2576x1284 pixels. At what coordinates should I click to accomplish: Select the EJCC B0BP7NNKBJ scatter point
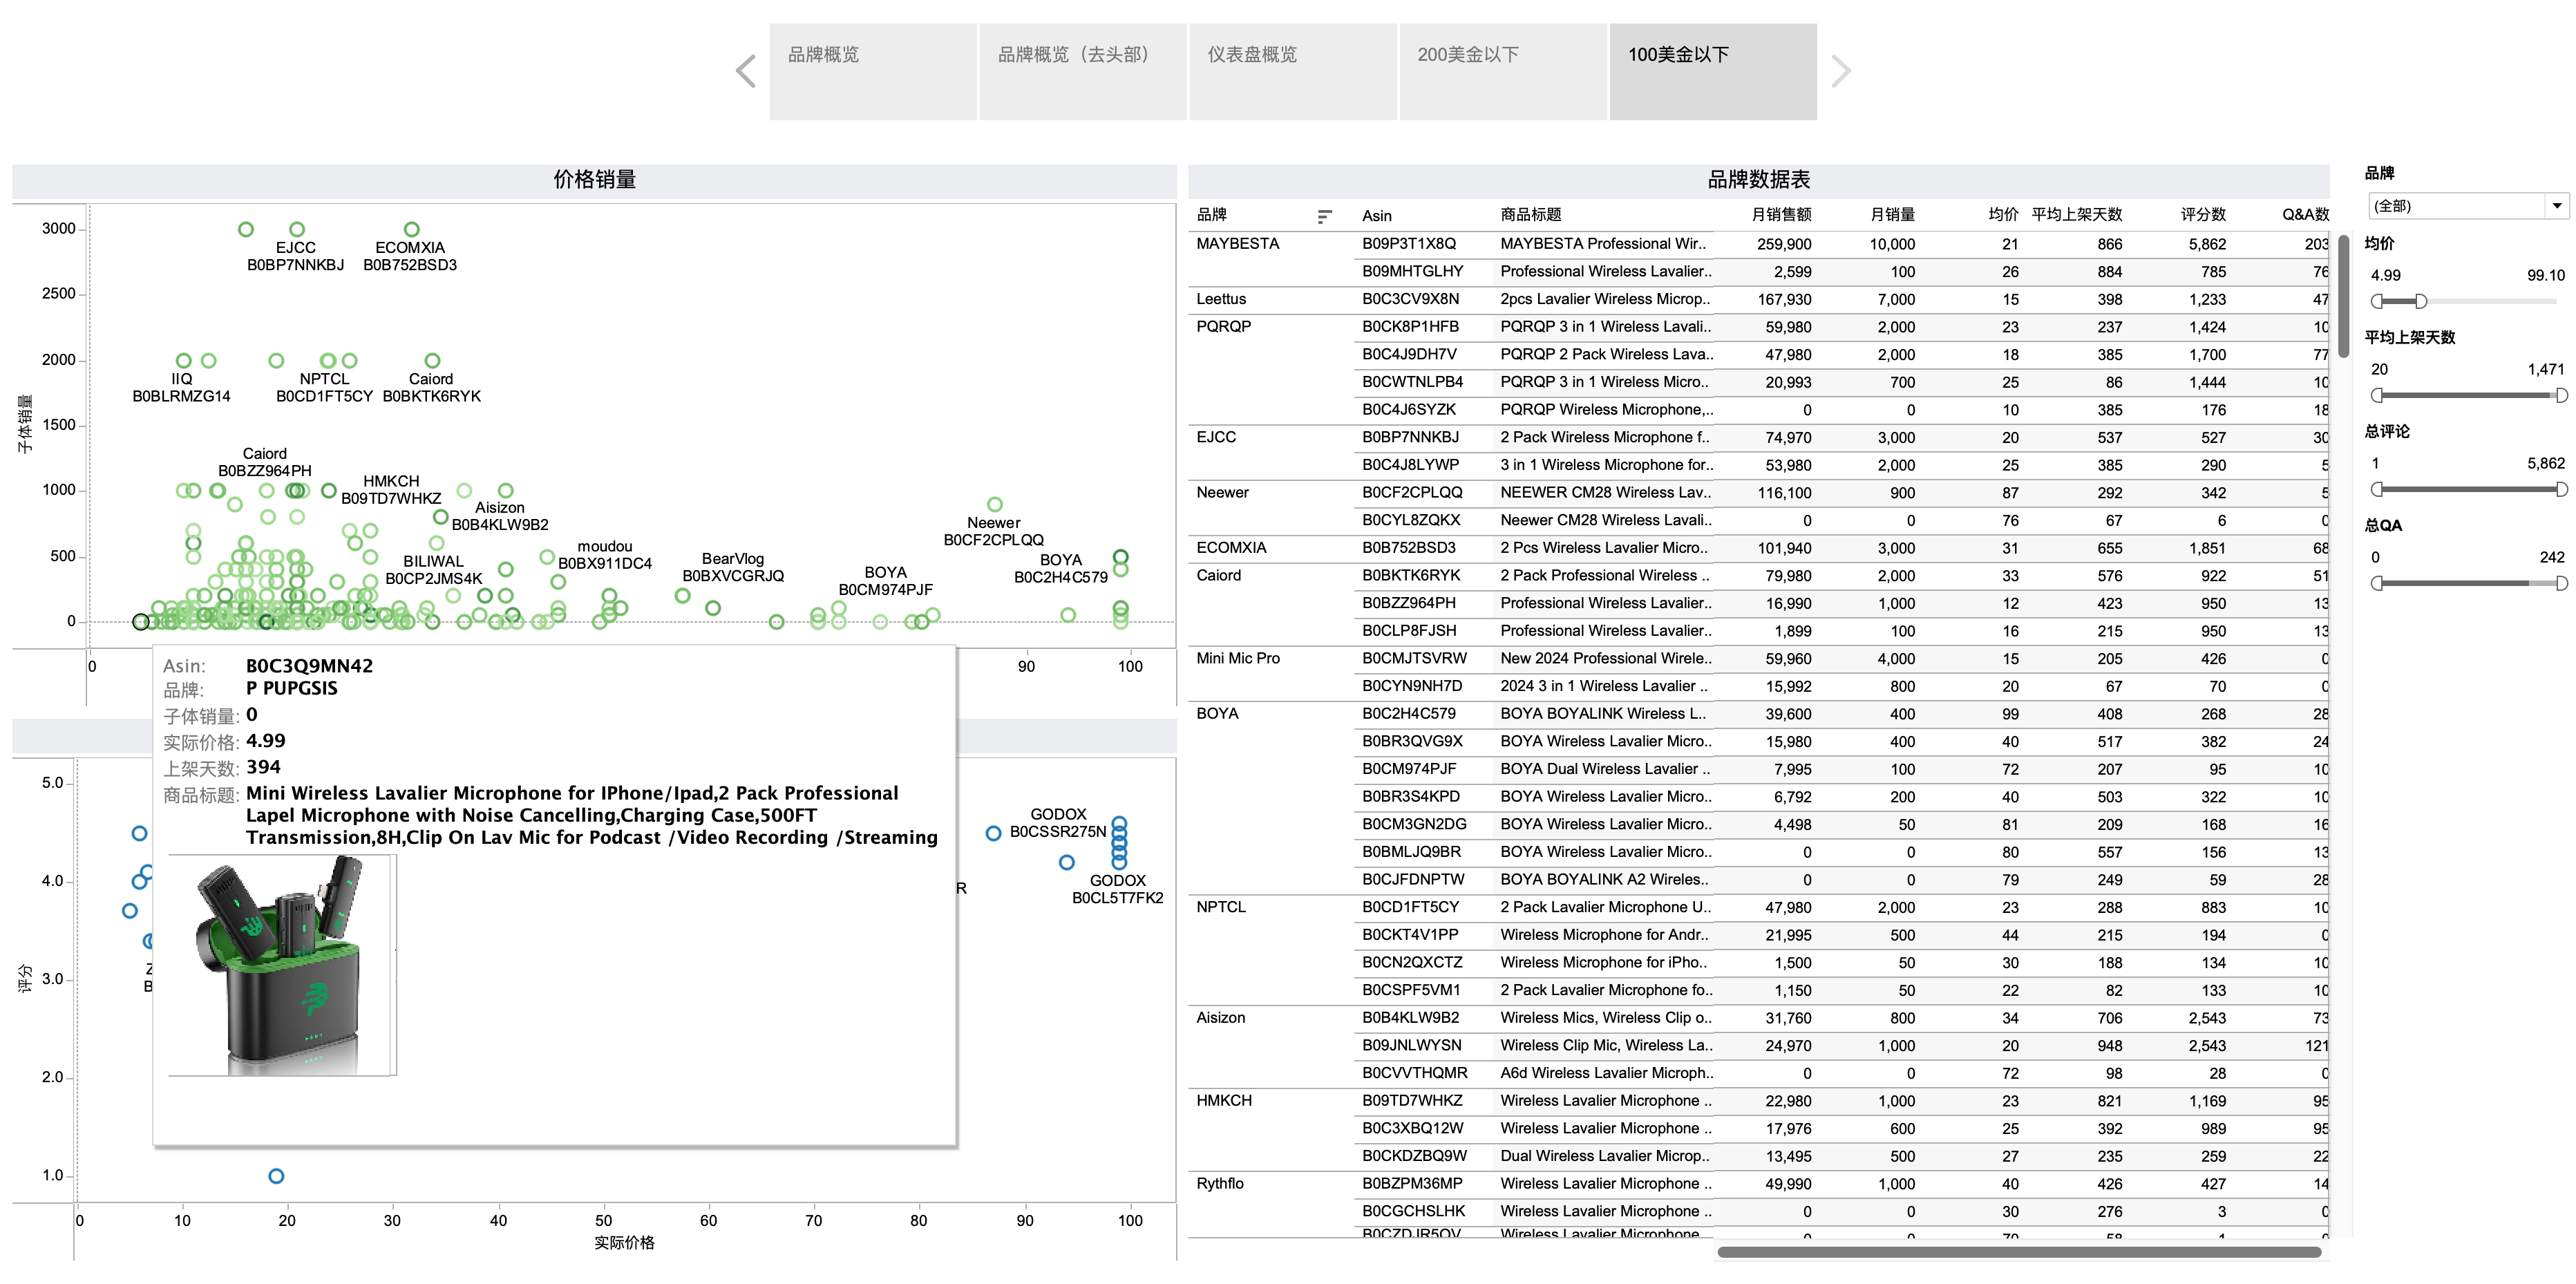297,229
